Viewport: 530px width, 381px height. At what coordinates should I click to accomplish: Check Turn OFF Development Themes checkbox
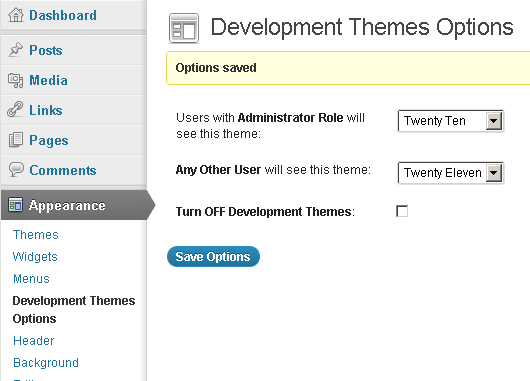(402, 211)
